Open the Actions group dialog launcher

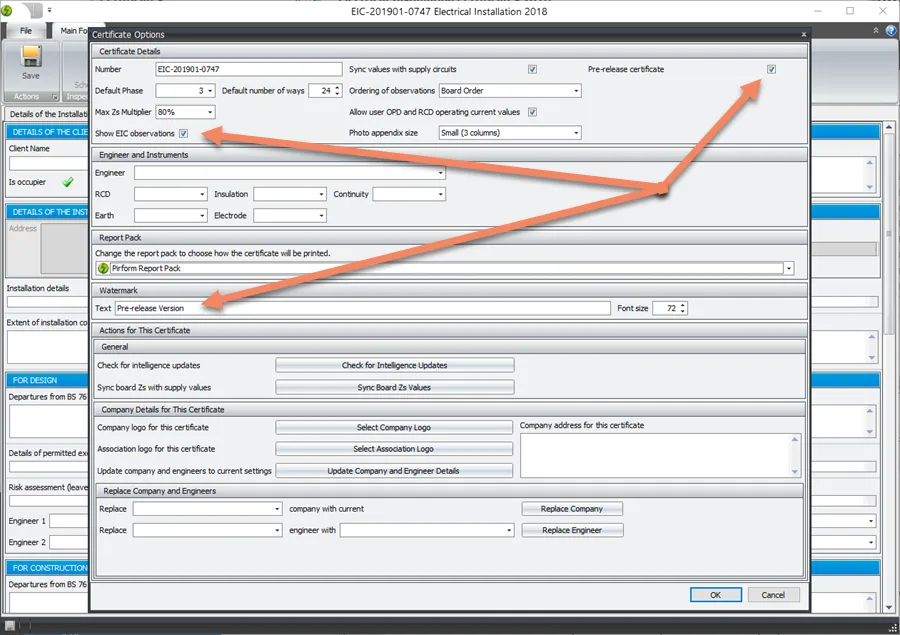pos(56,96)
